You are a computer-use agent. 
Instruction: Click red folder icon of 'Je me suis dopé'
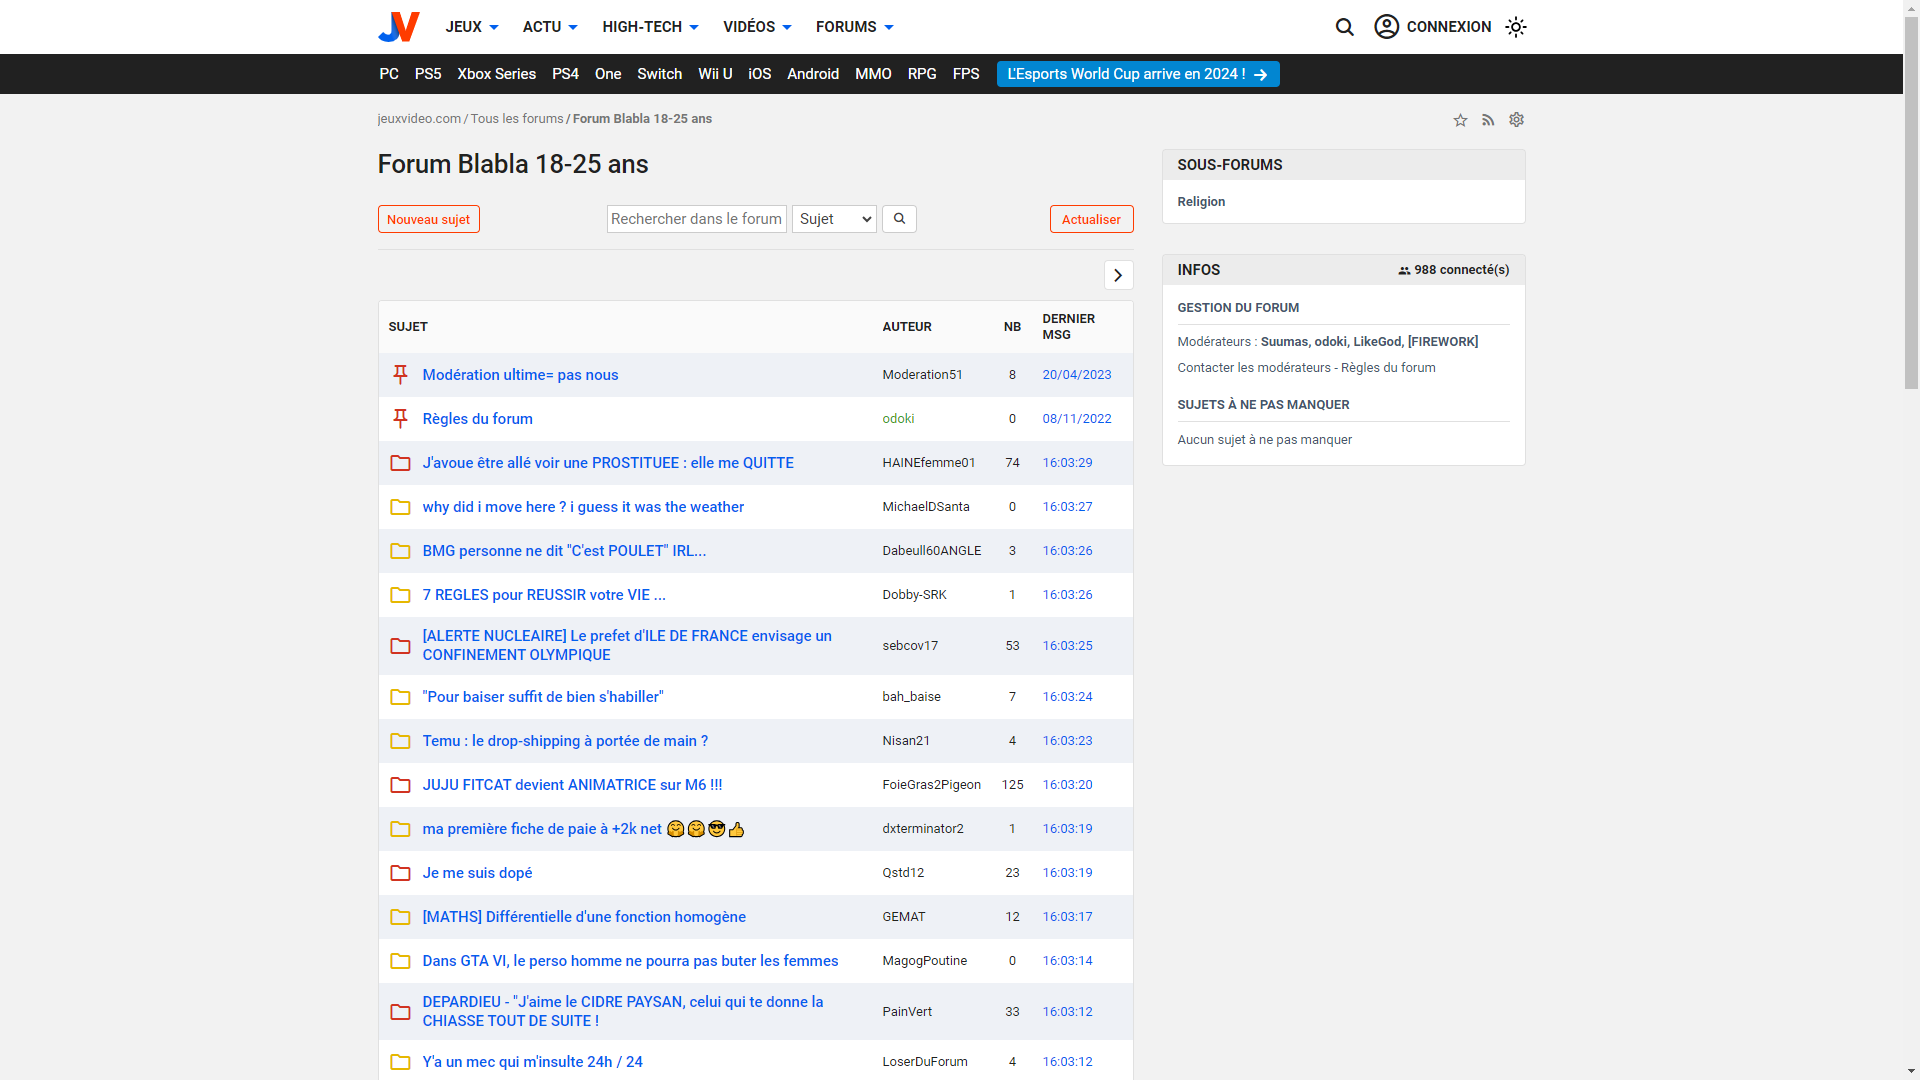(x=400, y=873)
